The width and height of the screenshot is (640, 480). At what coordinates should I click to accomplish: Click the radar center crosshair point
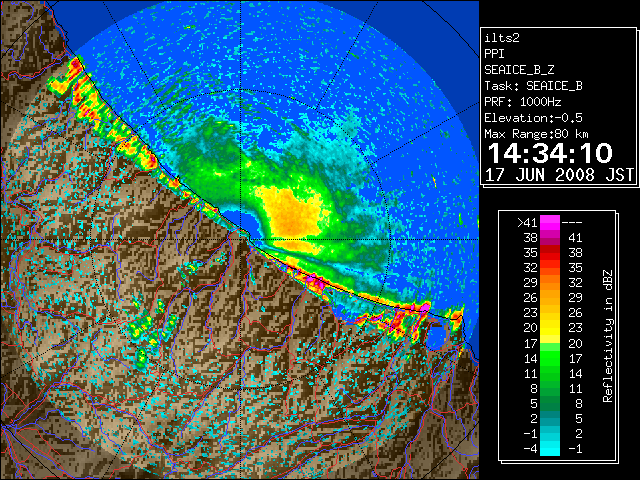click(241, 240)
